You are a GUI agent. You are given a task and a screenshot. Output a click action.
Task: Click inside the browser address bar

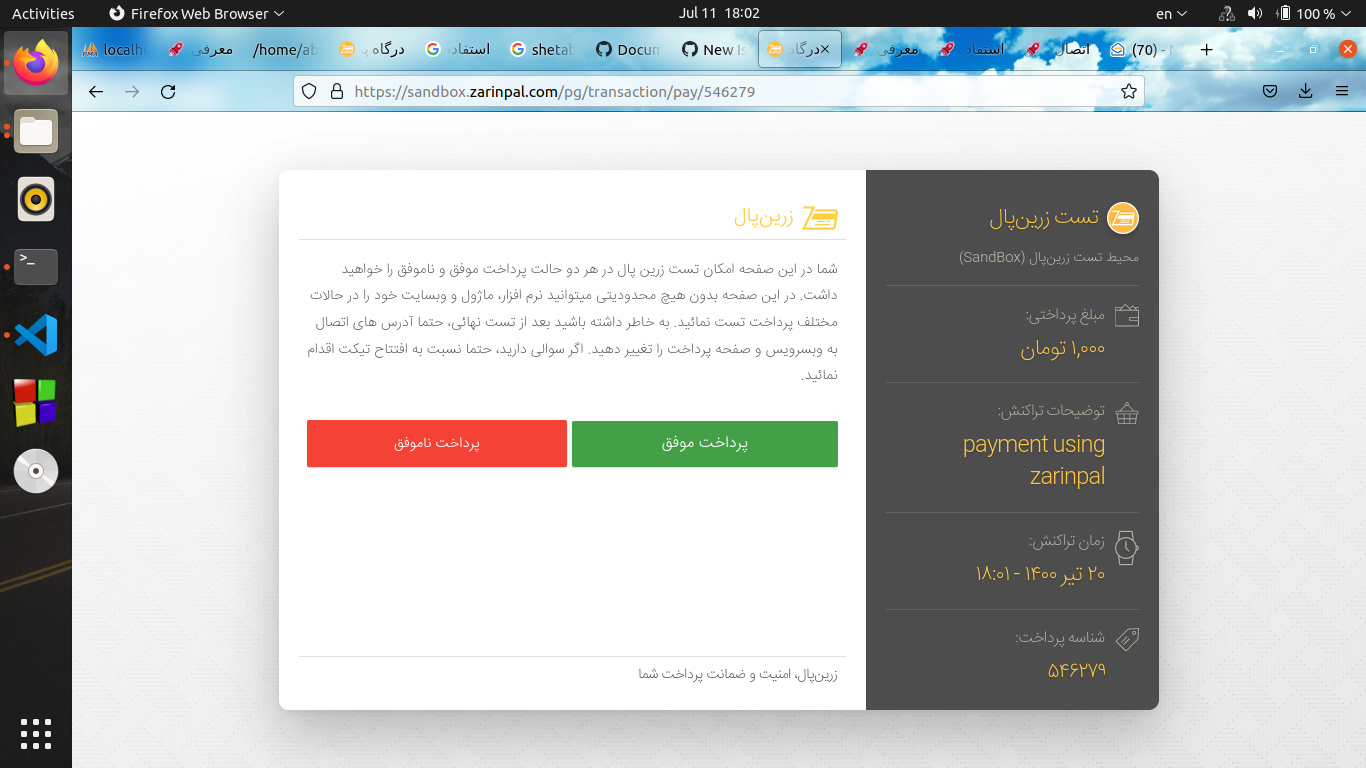pyautogui.click(x=700, y=90)
